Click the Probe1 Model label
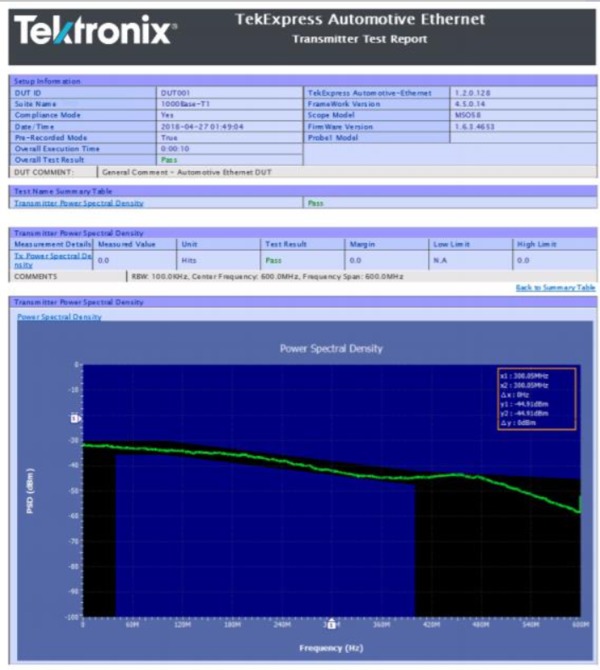The height and width of the screenshot is (670, 600). click(x=333, y=138)
